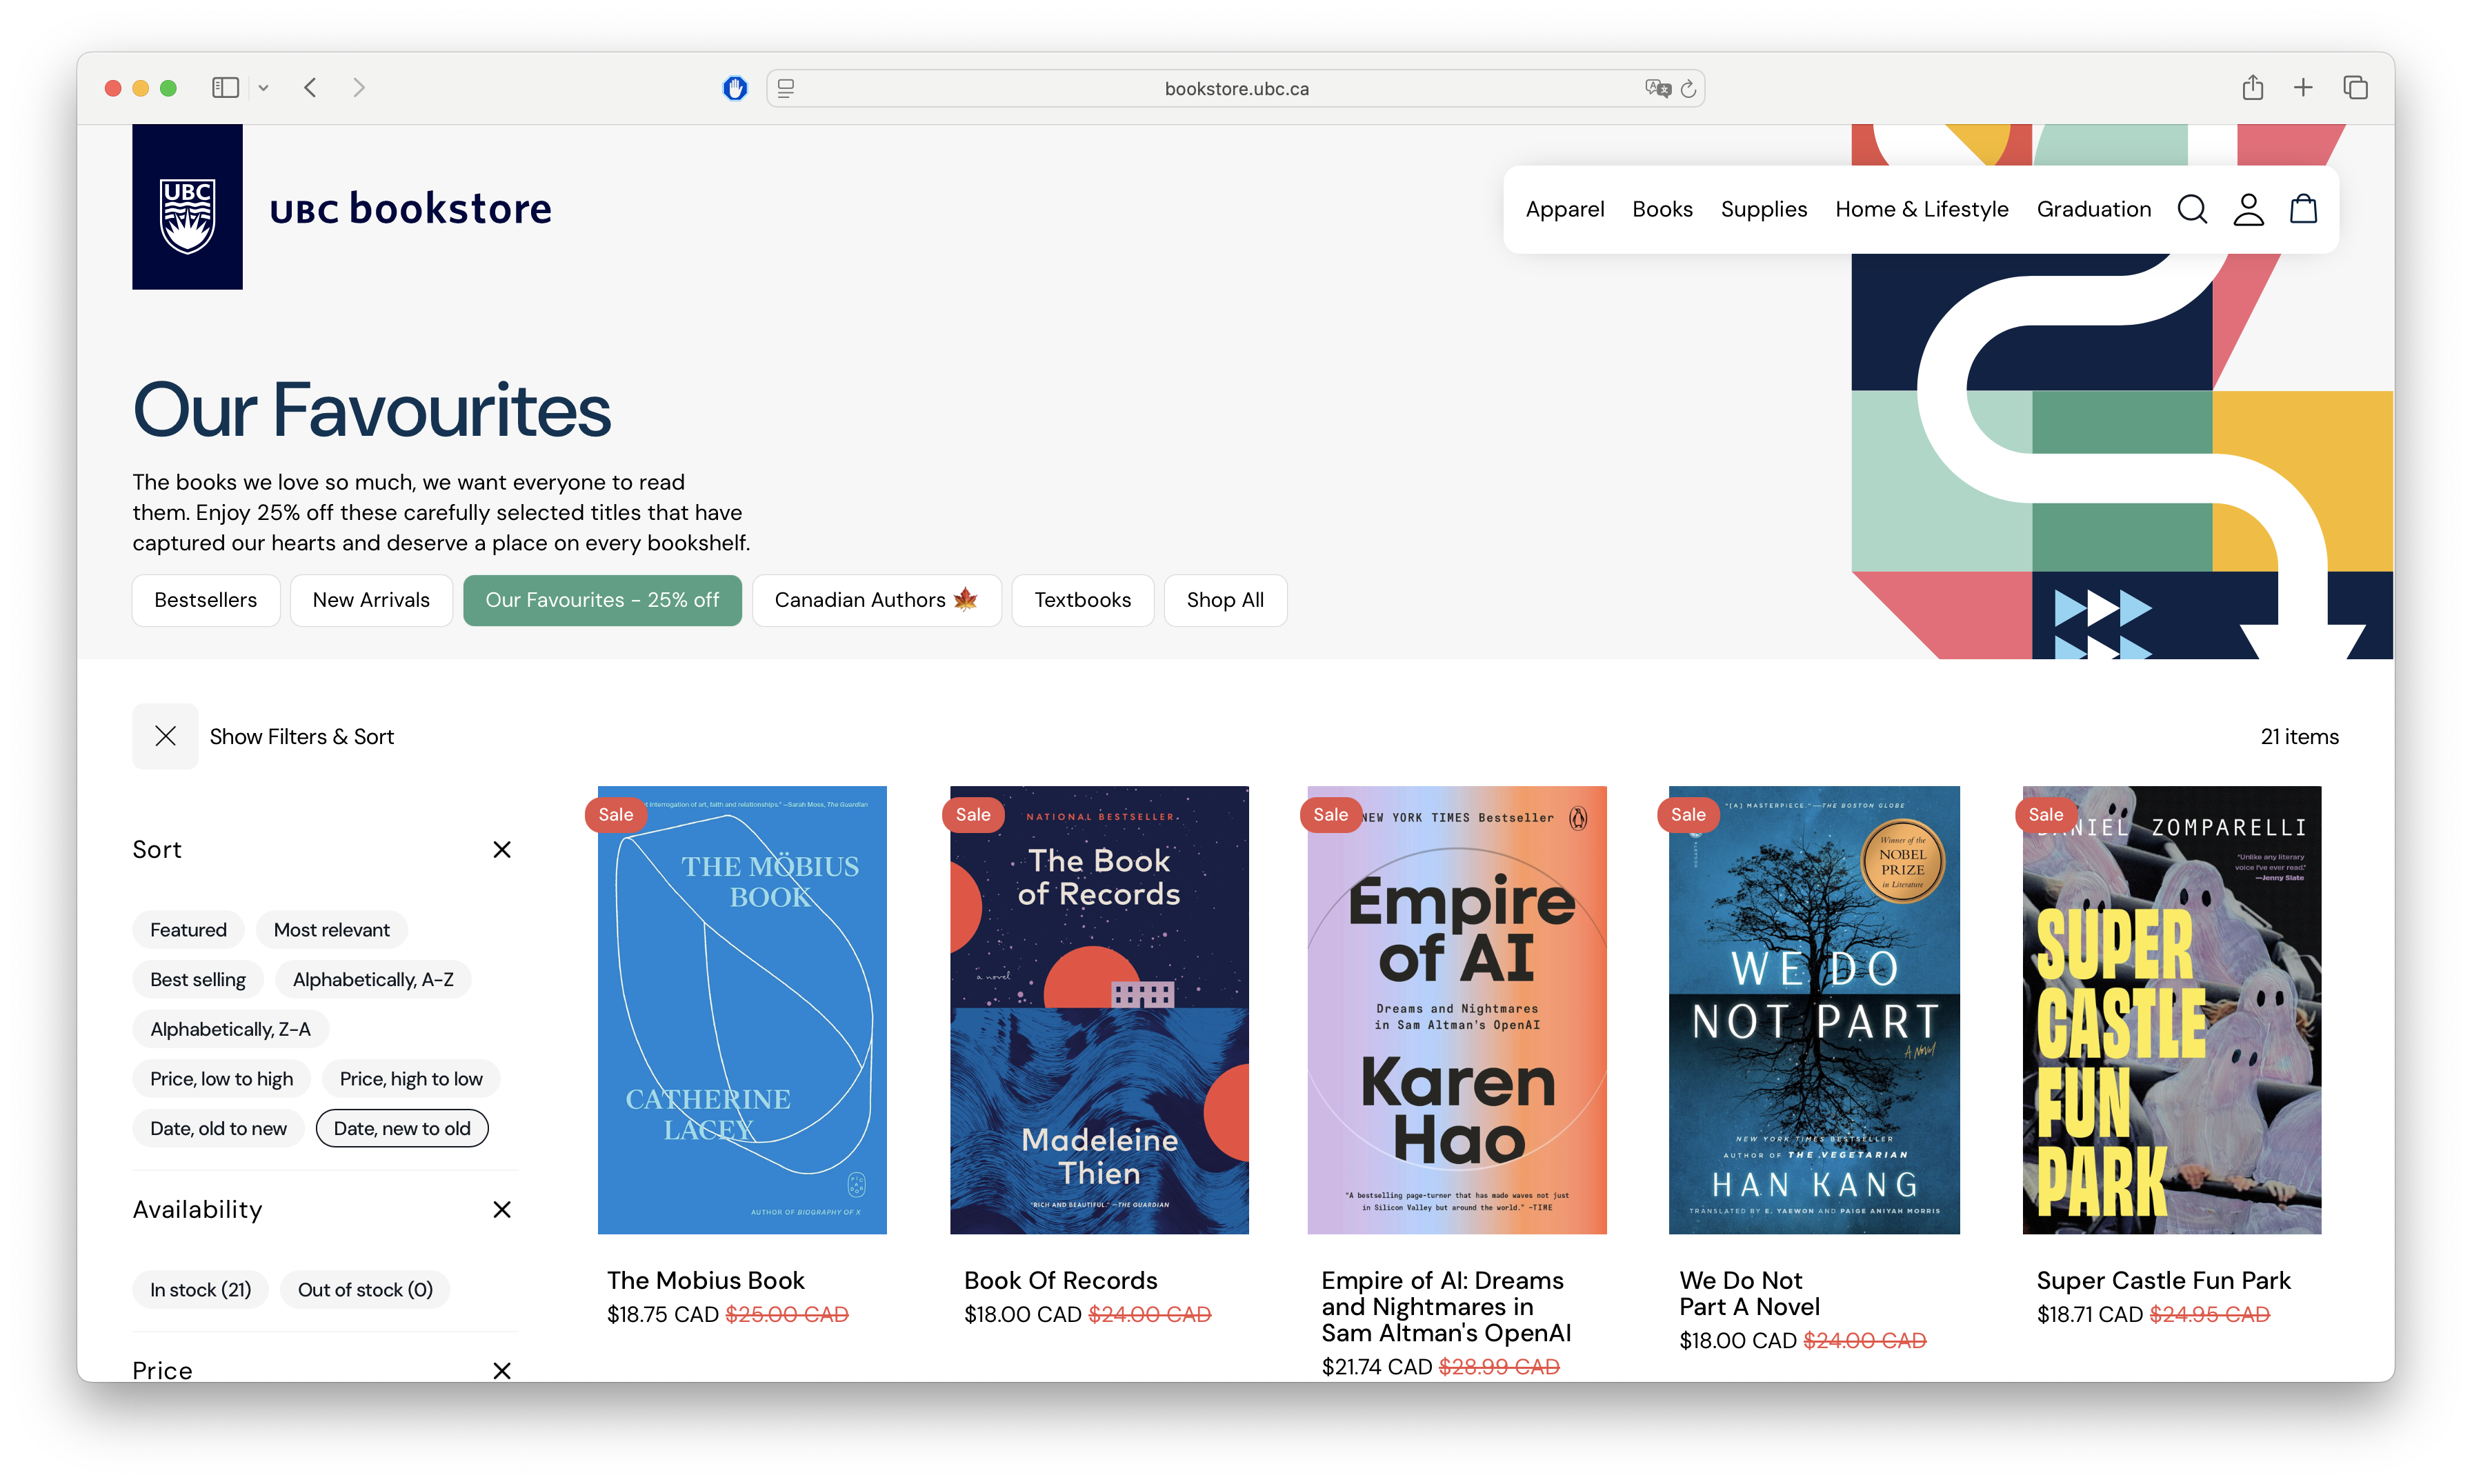2472x1484 pixels.
Task: Click the bookstore.ubc.ca address bar
Action: [1236, 88]
